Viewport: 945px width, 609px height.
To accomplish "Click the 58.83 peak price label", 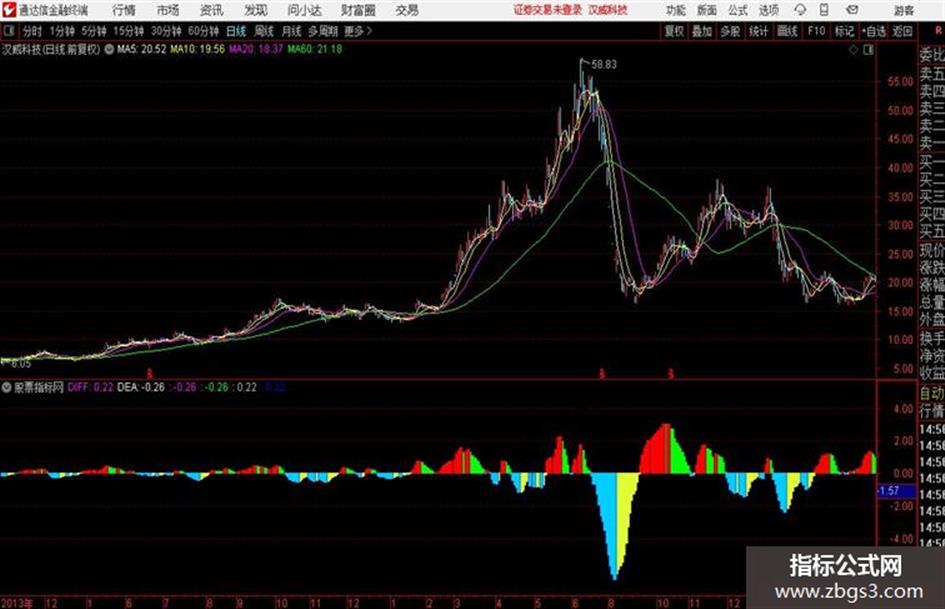I will tap(604, 65).
